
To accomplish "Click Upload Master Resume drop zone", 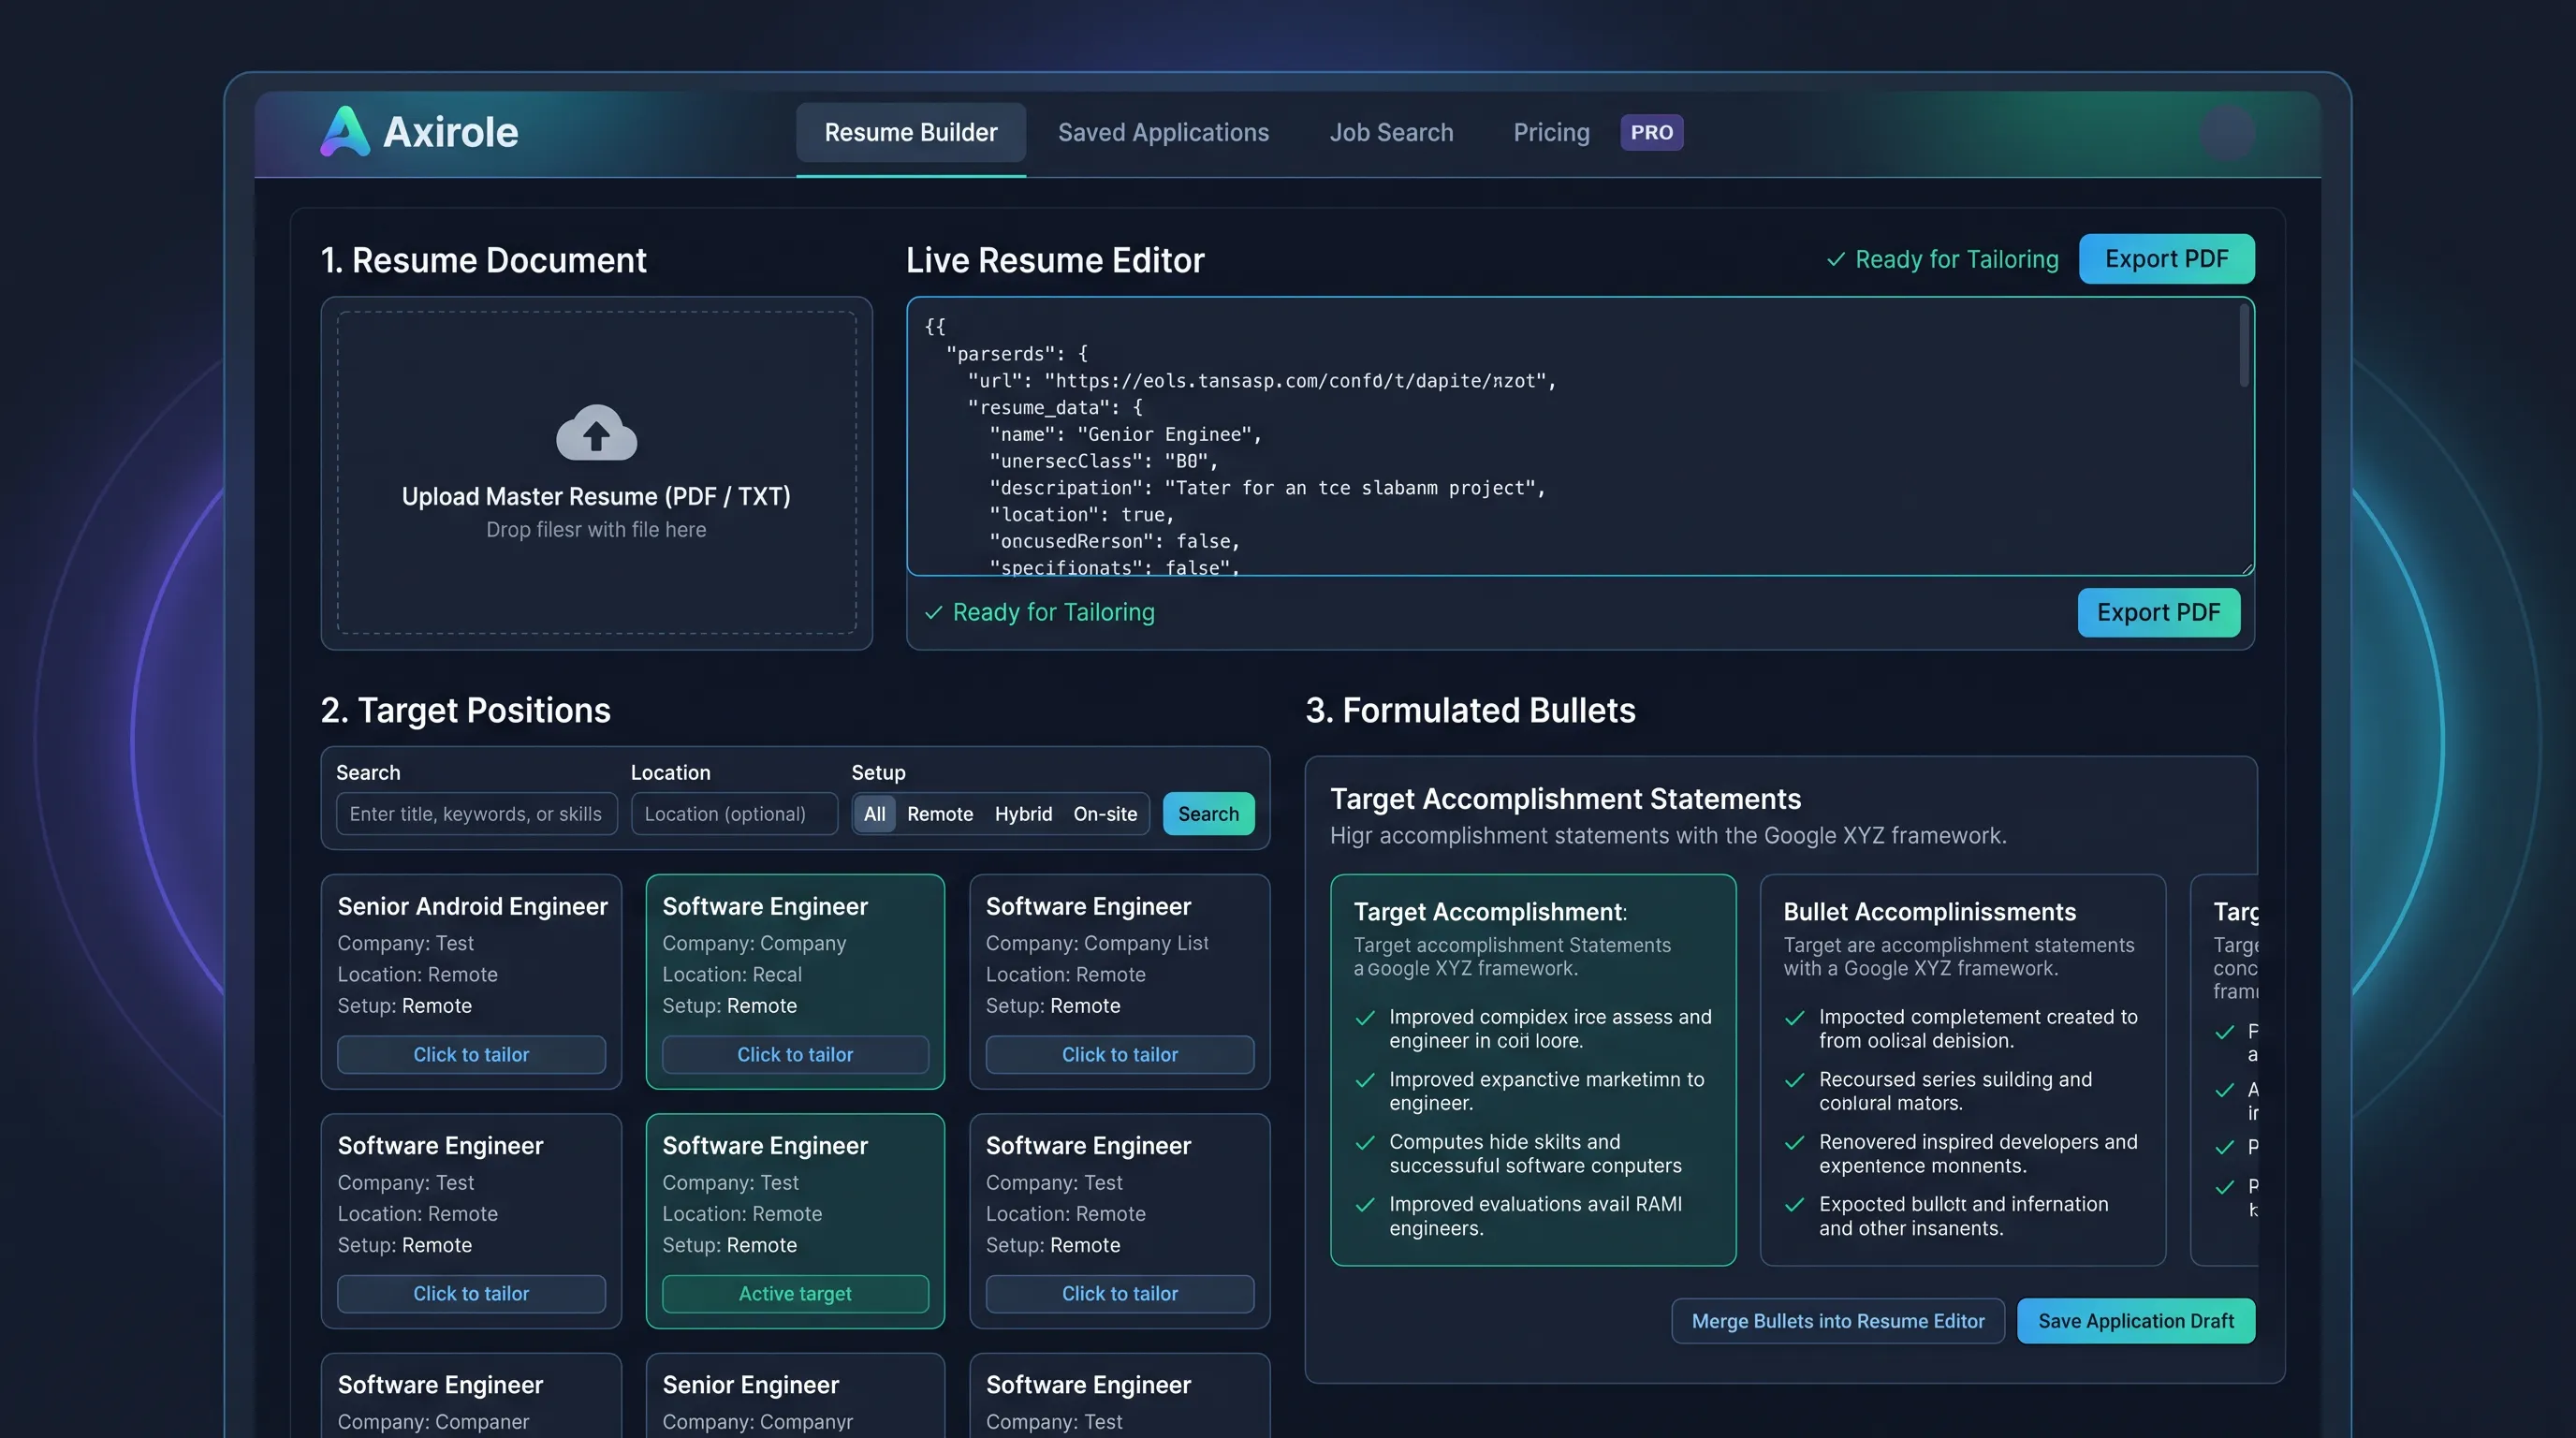I will coord(596,472).
